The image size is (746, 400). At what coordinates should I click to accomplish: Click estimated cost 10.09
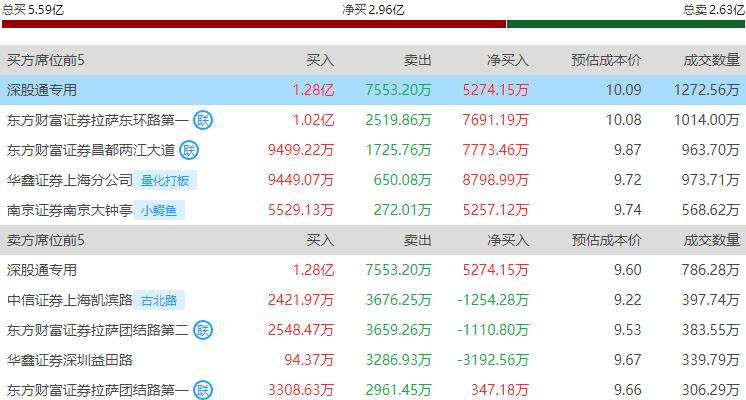623,90
